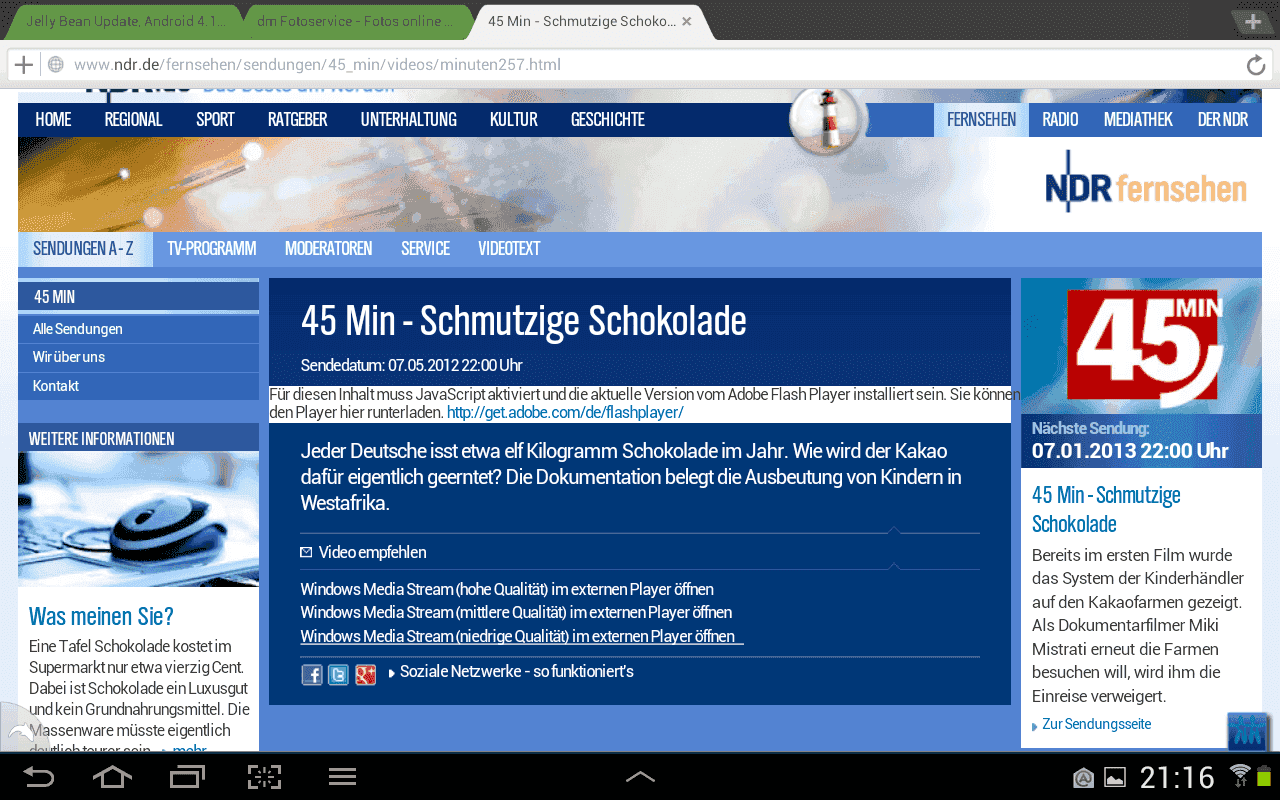The height and width of the screenshot is (800, 1280).
Task: Open the picture notification icon
Action: pos(1115,778)
